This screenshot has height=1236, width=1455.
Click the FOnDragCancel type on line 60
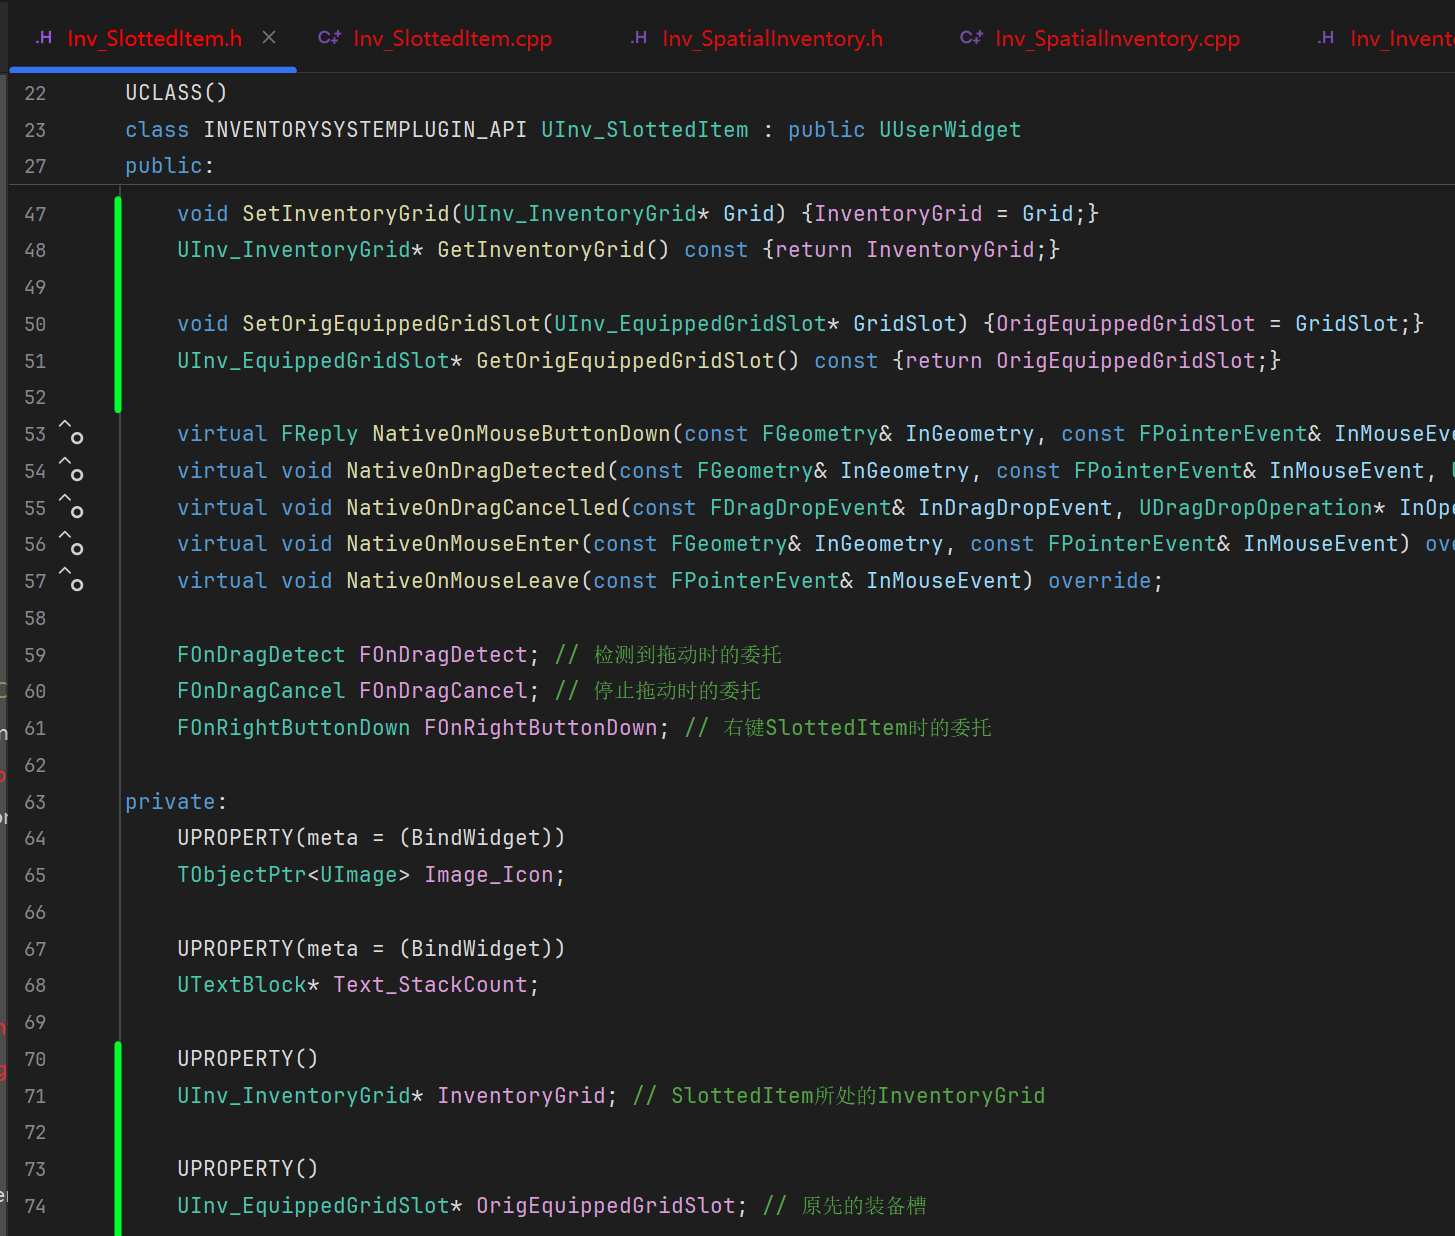click(x=261, y=690)
